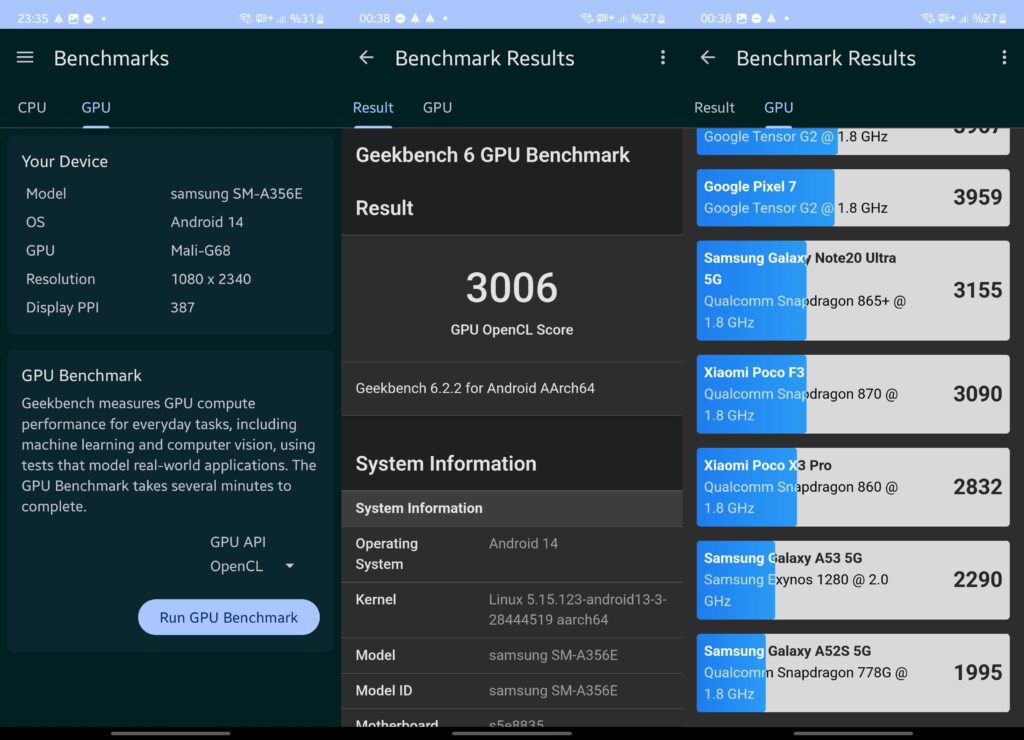Tap the %31 battery indicator
Image resolution: width=1024 pixels, height=740 pixels.
click(303, 18)
